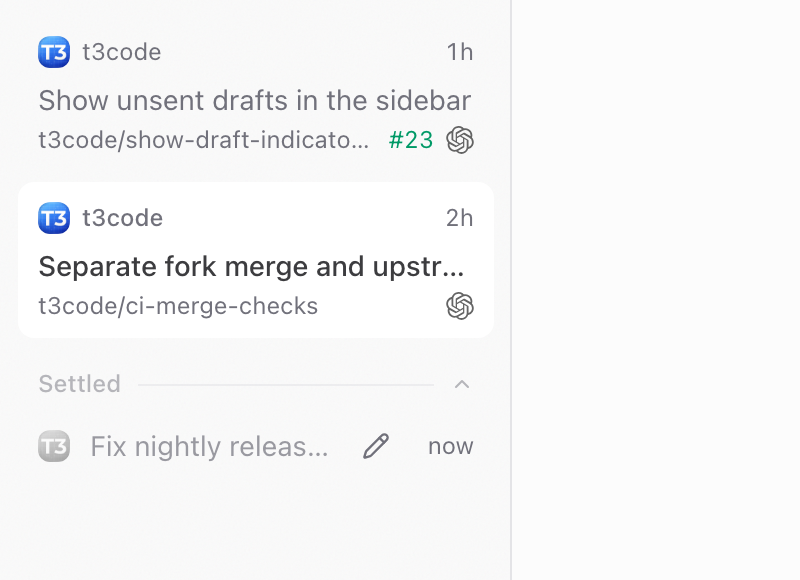Click the 1h timestamp
This screenshot has height=580, width=800.
coord(460,52)
